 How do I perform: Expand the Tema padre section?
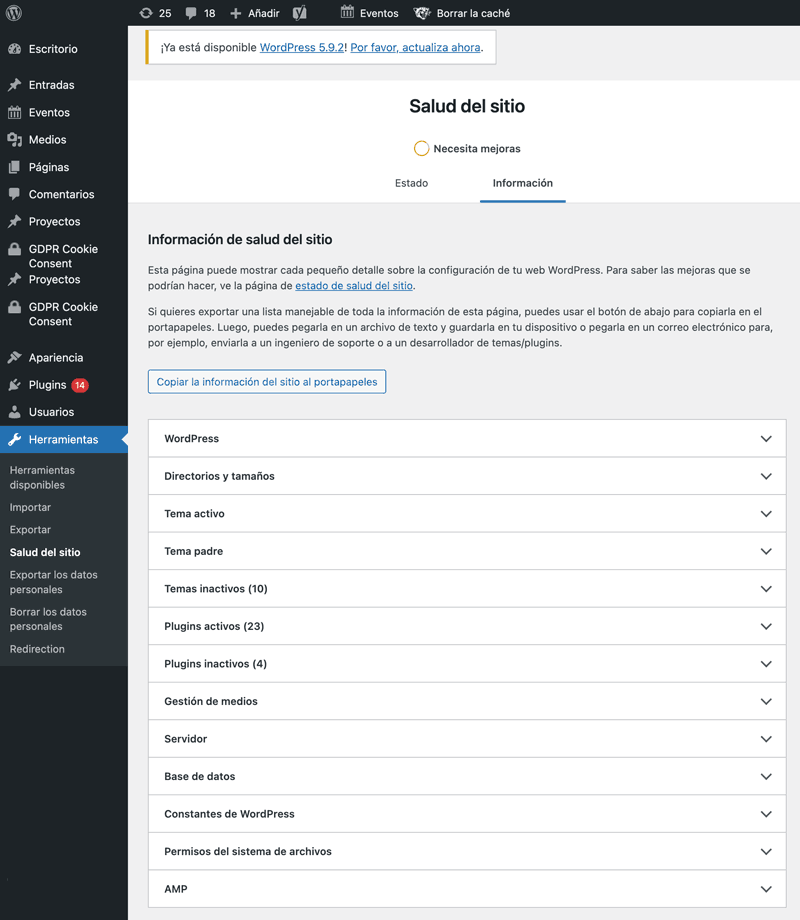(467, 551)
